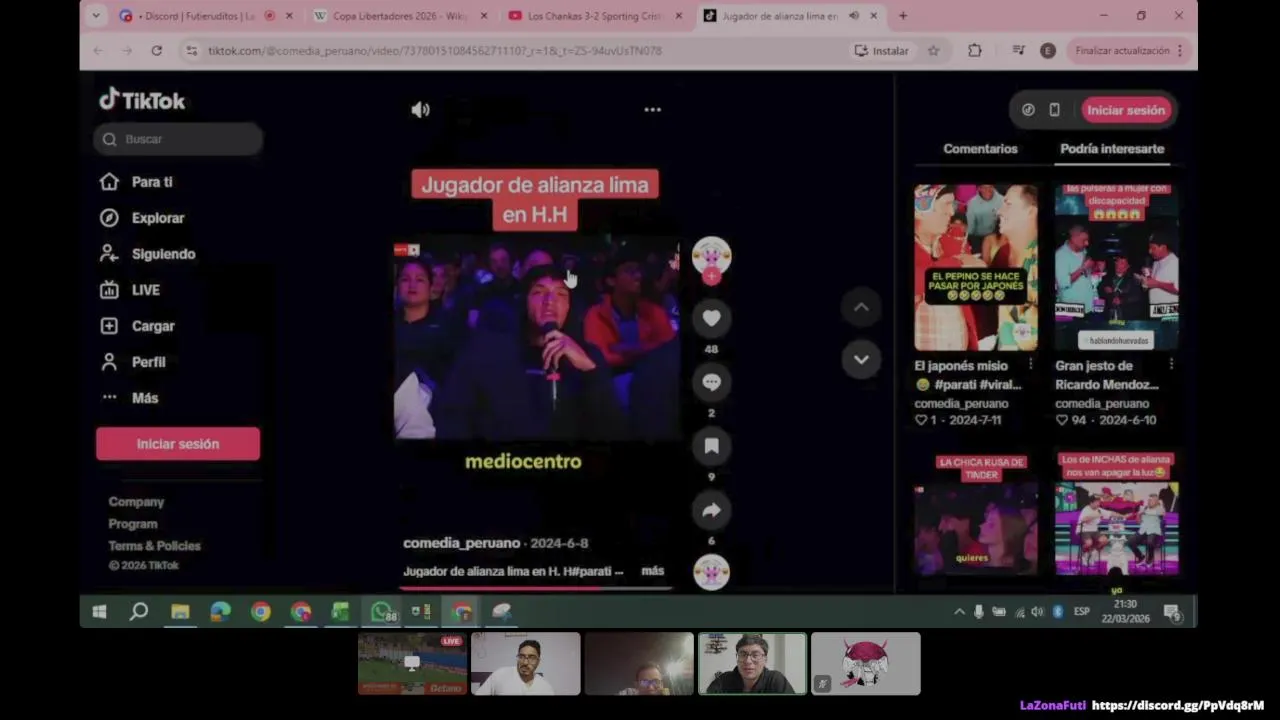The height and width of the screenshot is (720, 1280).
Task: Open the discord.gg/PpVdq8rM link
Action: 1177,705
